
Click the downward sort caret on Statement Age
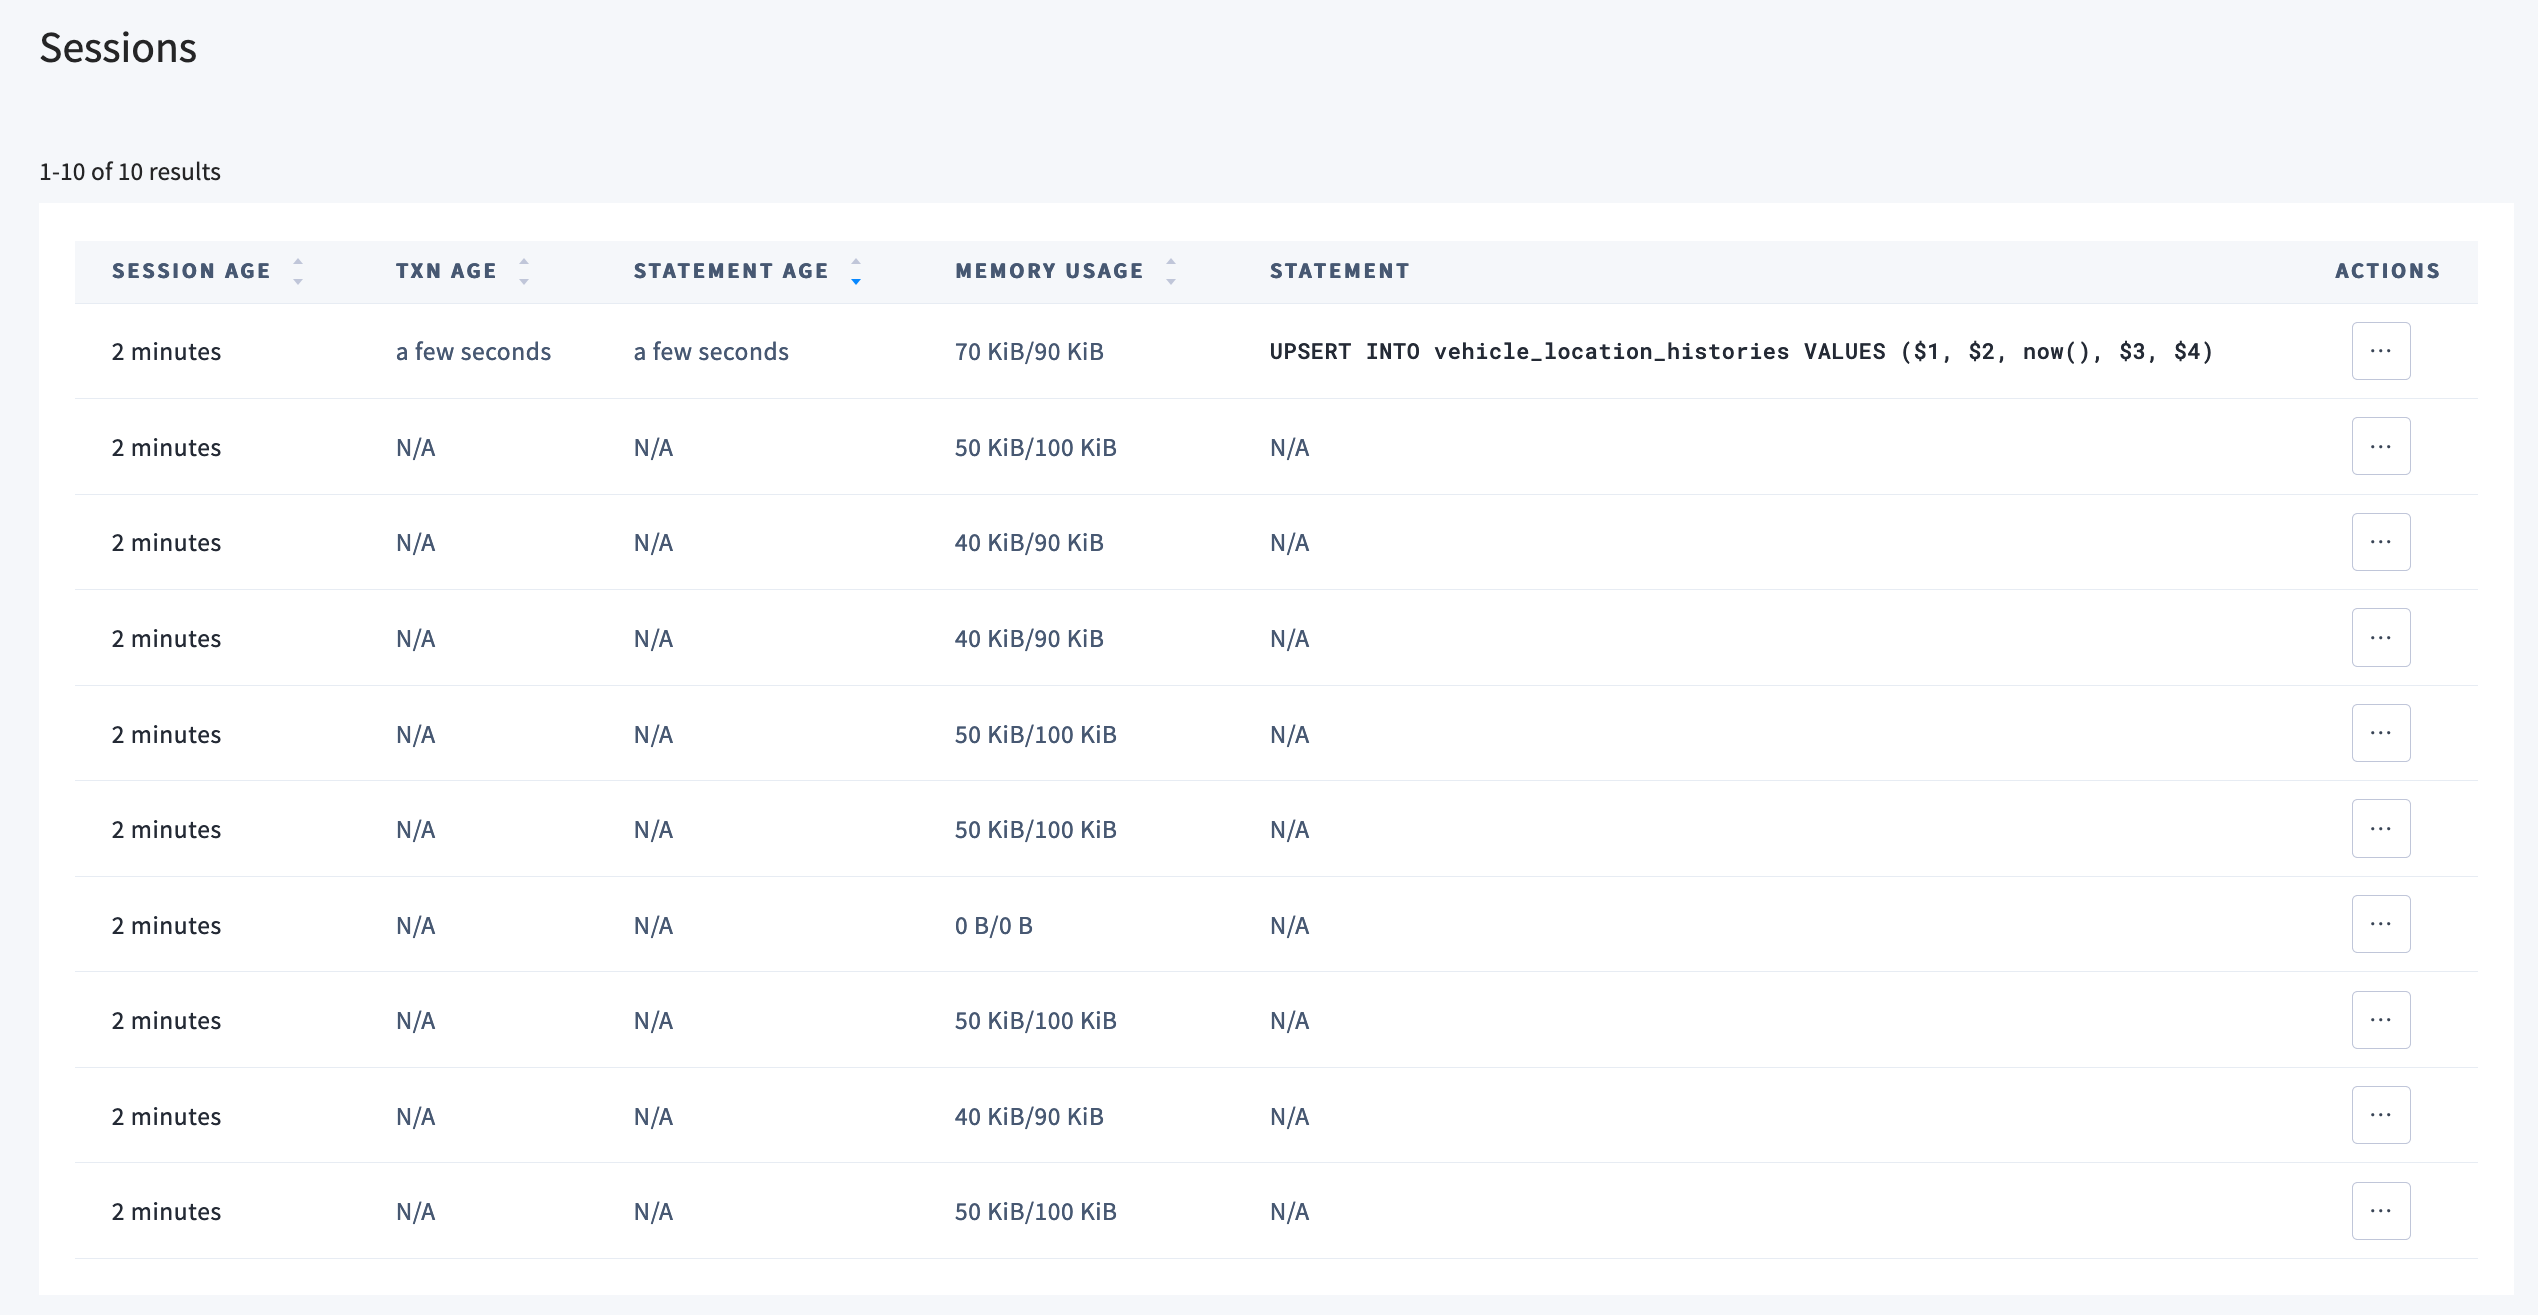point(854,280)
